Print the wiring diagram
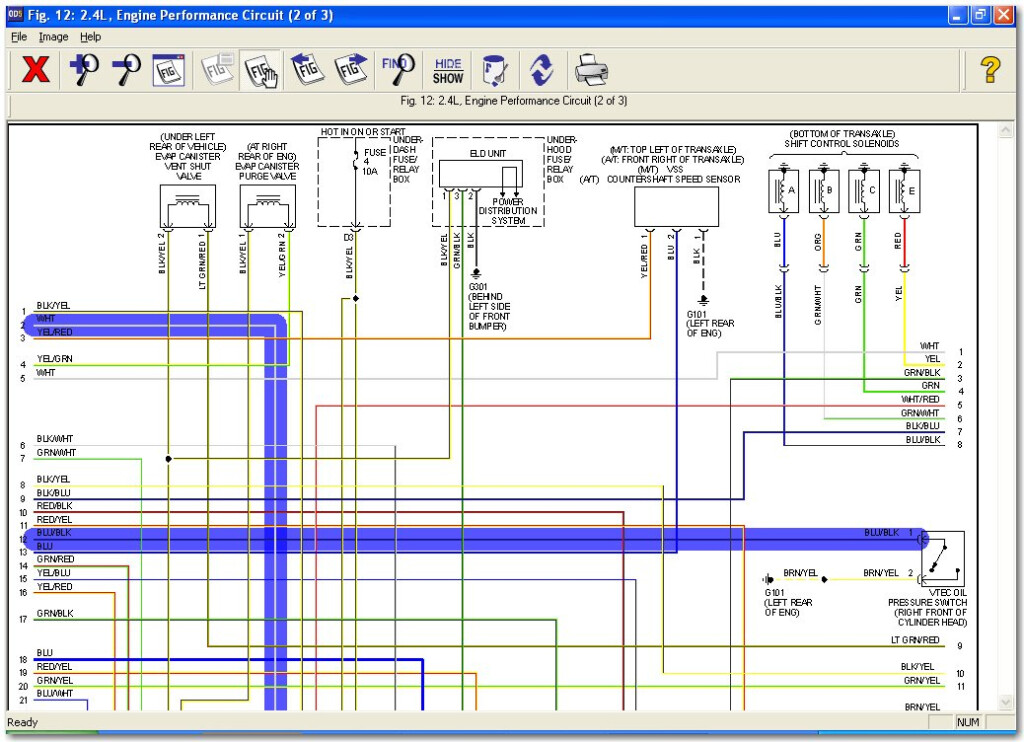The height and width of the screenshot is (742, 1024). pos(592,70)
